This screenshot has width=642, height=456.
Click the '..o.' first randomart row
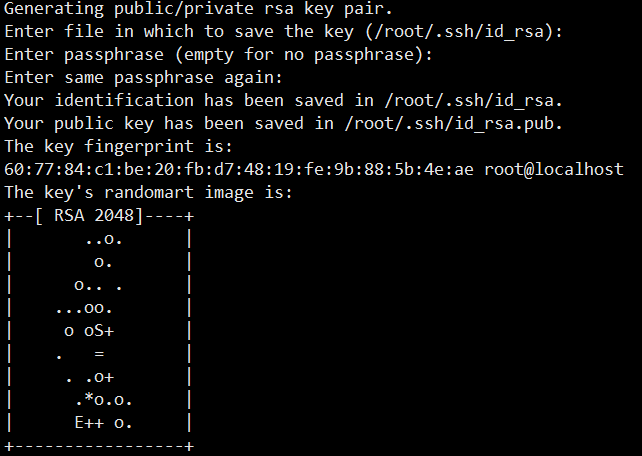tap(104, 239)
